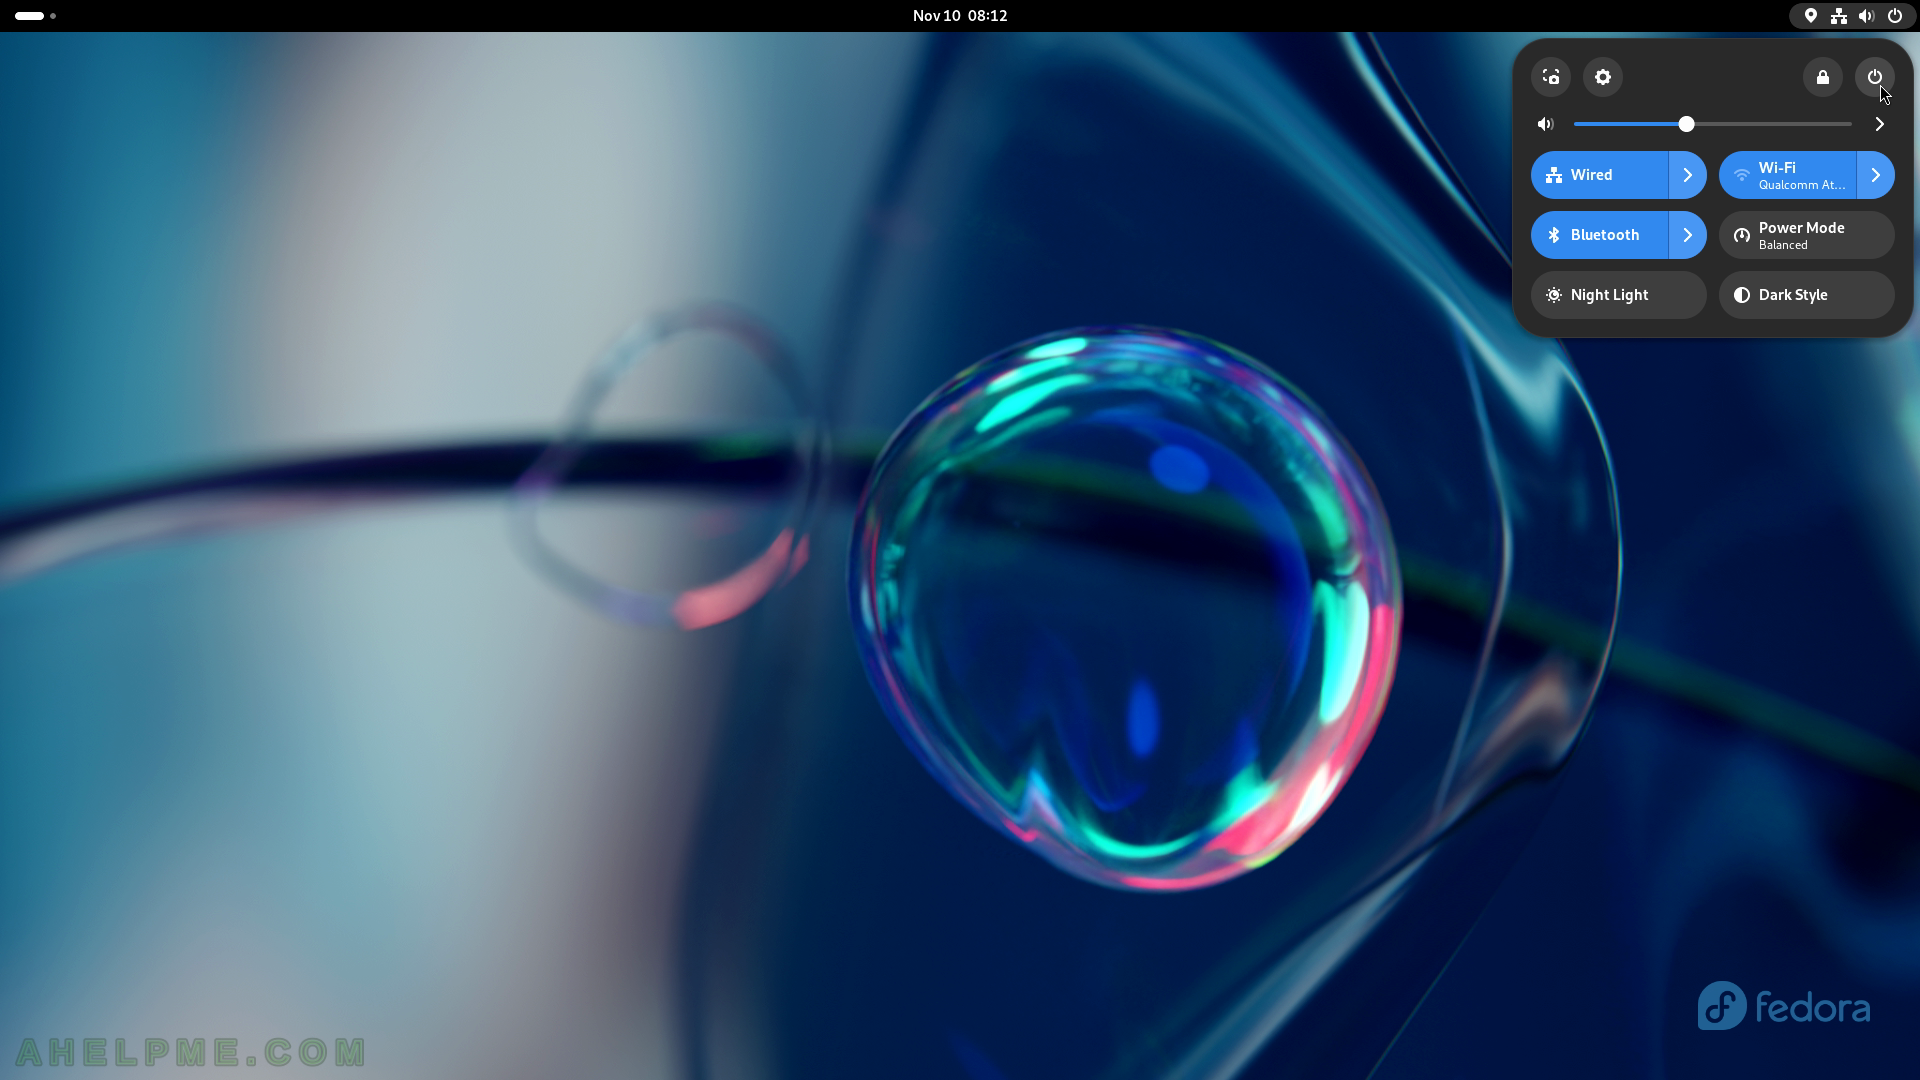Mute audio via the speaker icon
The width and height of the screenshot is (1920, 1080).
tap(1546, 124)
